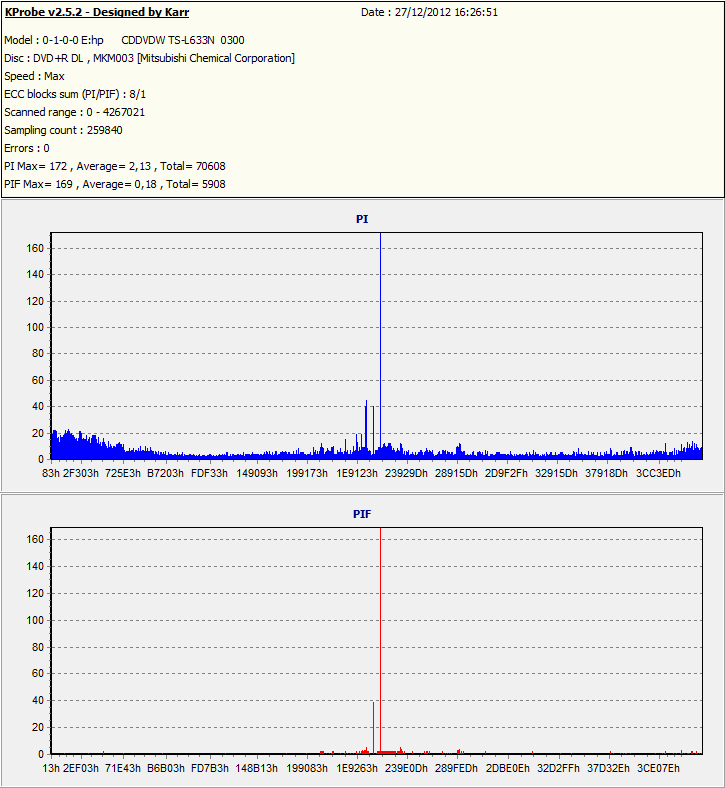Click the 32D2FFh axis label
725x788 pixels.
(x=558, y=768)
